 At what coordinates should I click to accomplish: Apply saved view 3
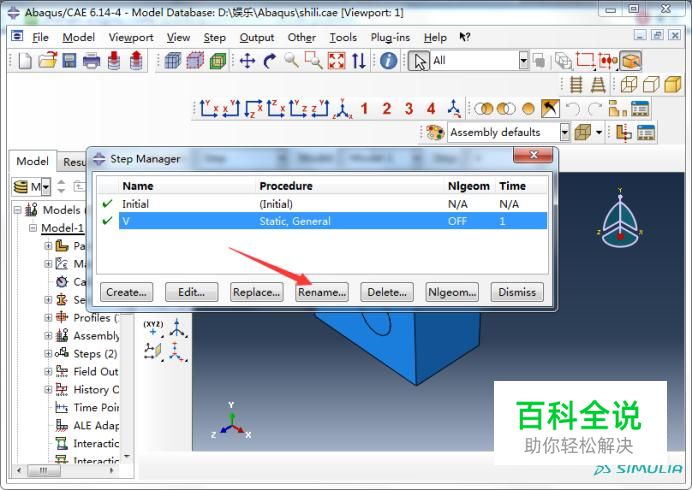pyautogui.click(x=409, y=109)
